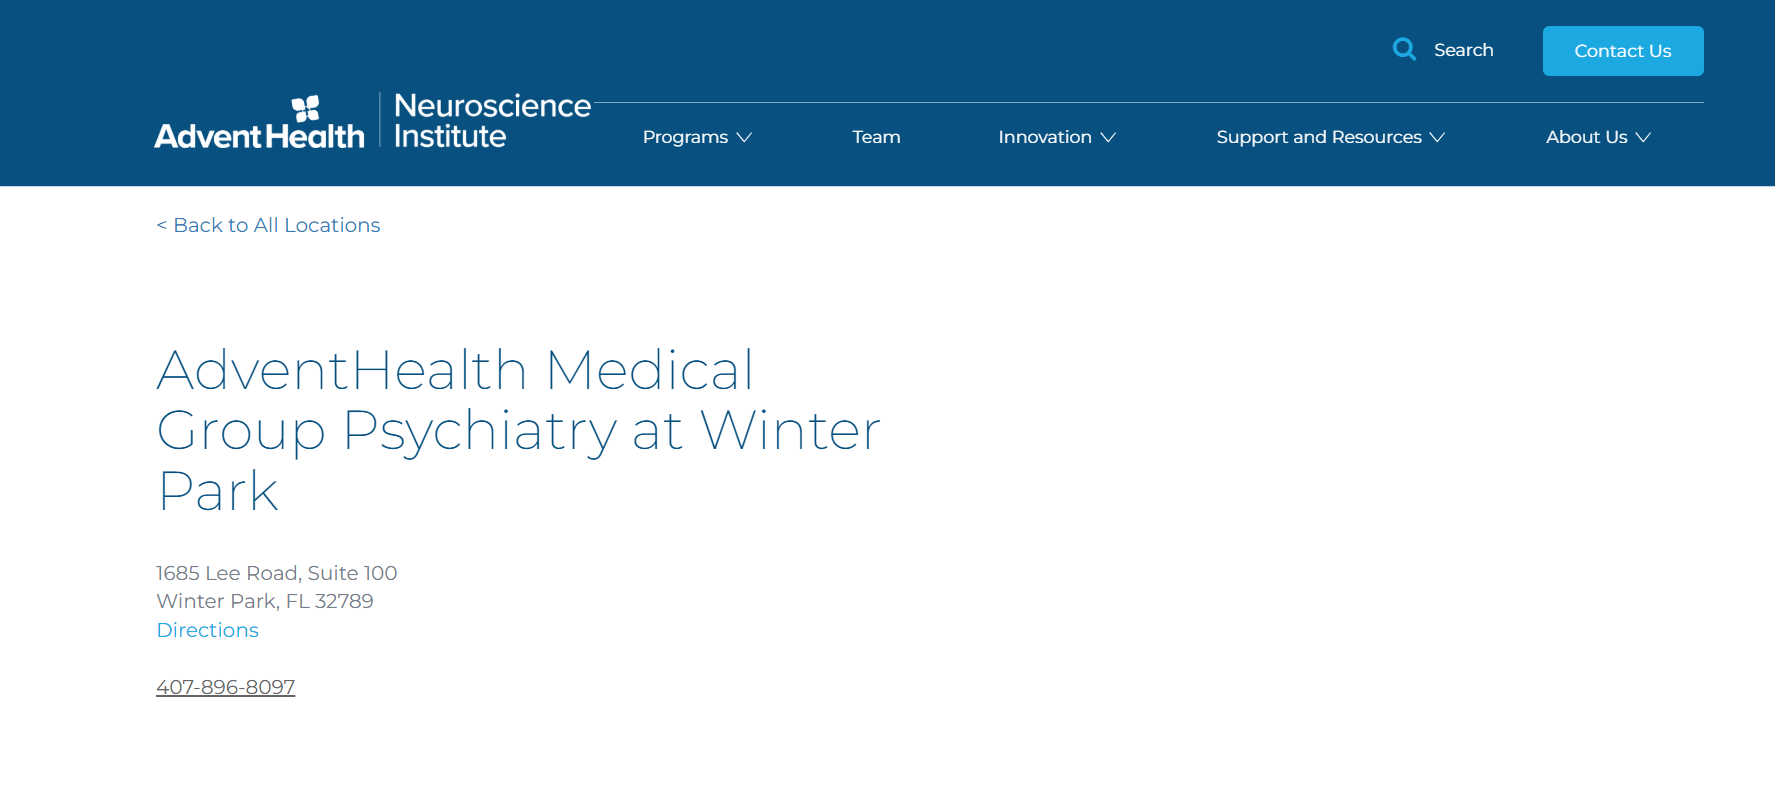Click the Contact Us button

click(1622, 50)
